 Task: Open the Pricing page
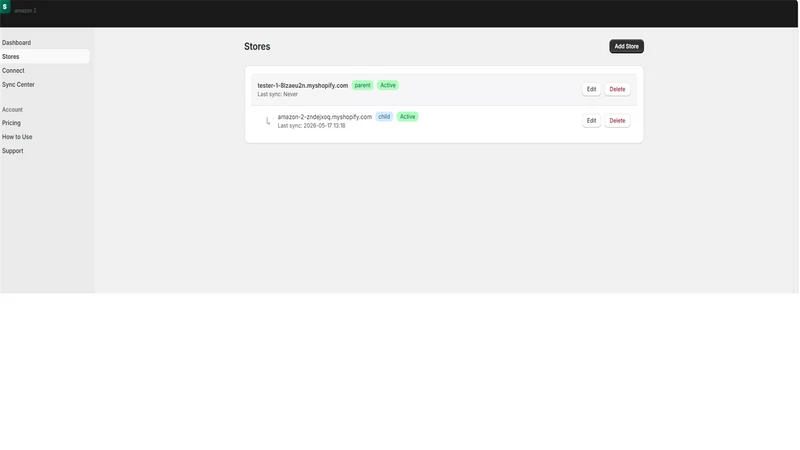[11, 123]
